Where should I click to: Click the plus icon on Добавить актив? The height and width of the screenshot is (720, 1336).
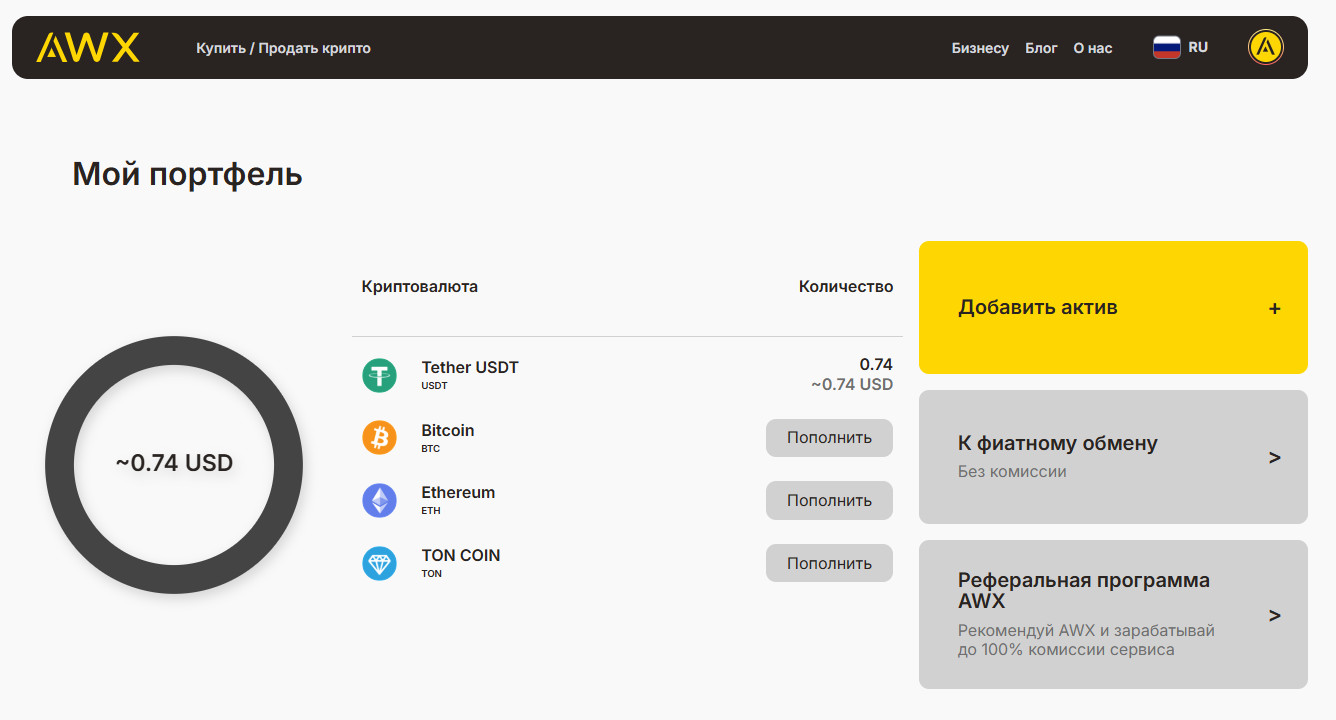1274,309
